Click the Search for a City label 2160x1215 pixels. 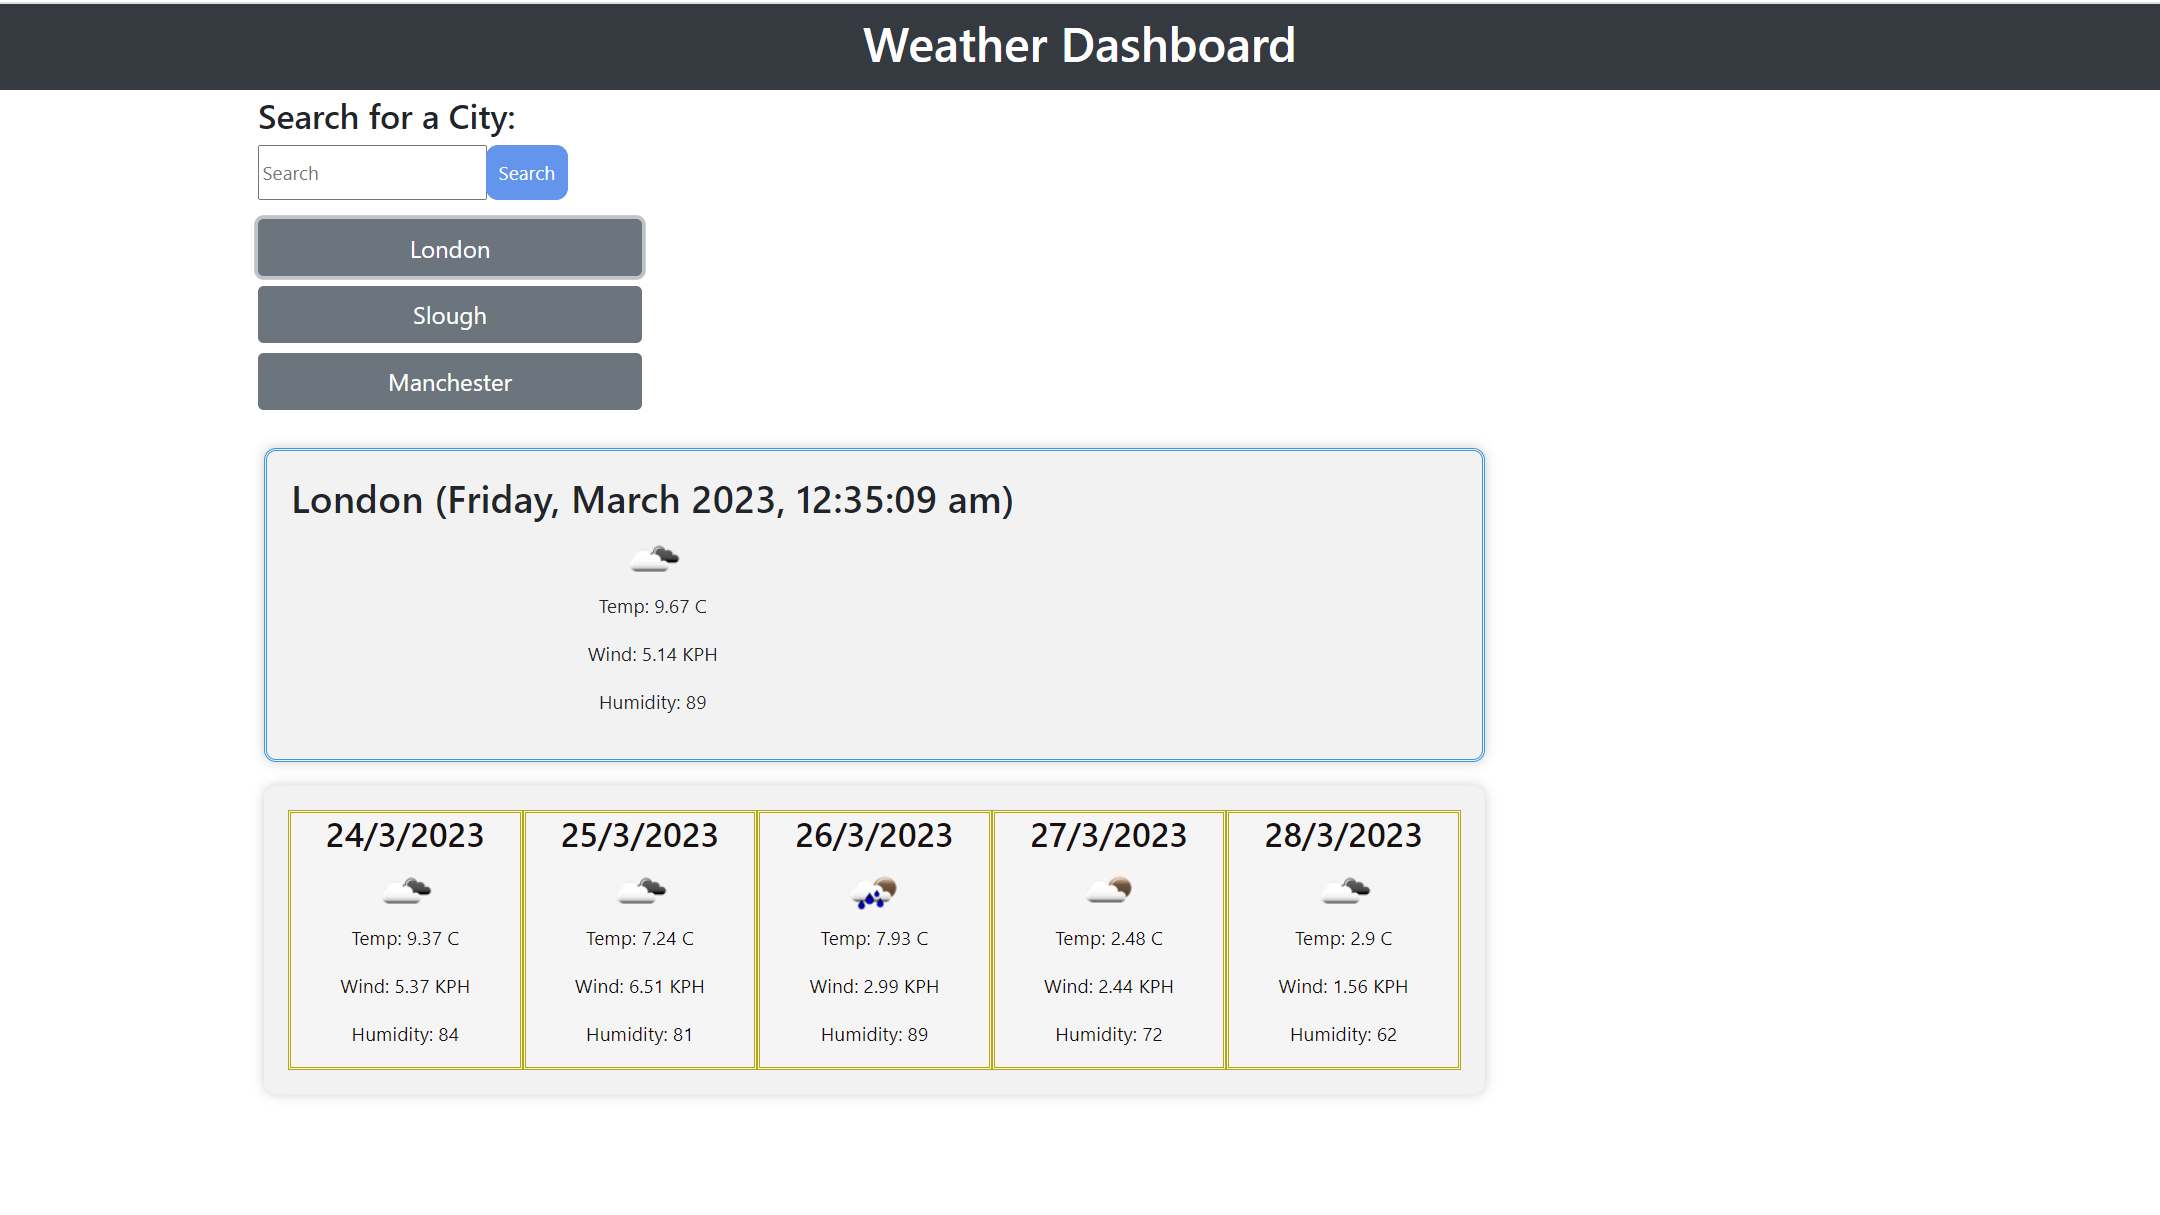point(387,118)
